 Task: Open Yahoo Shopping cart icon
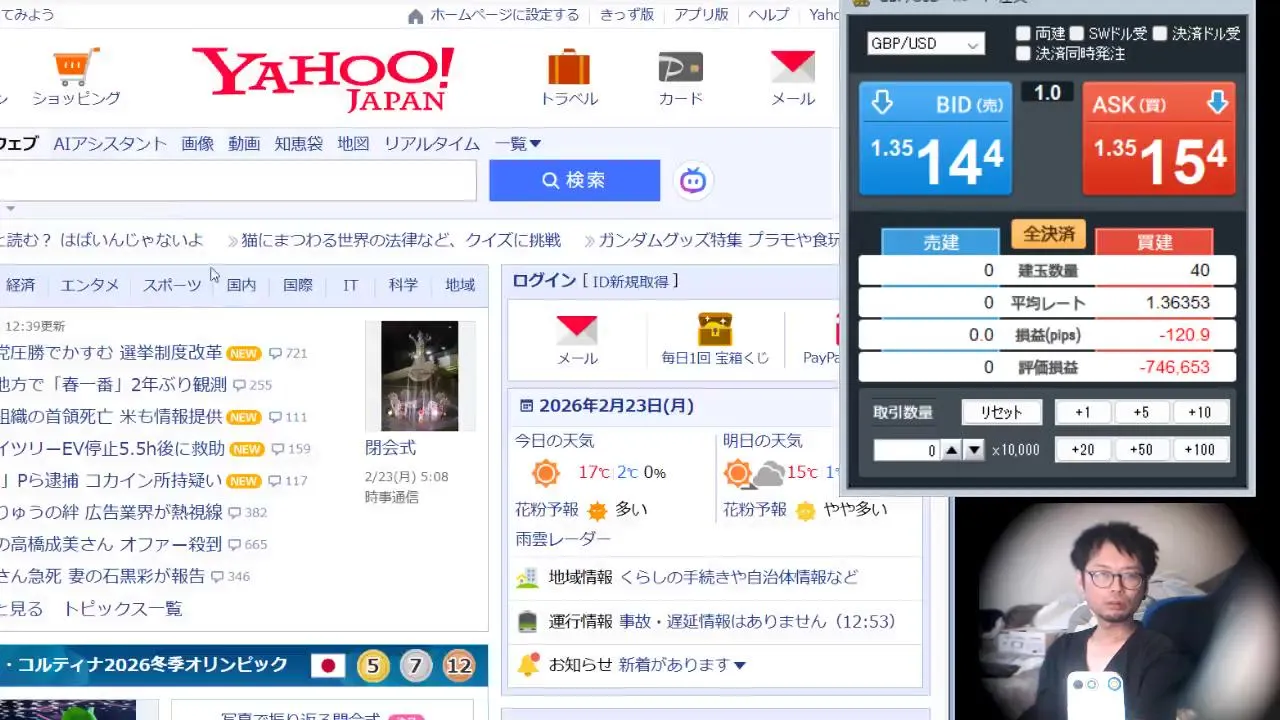[77, 67]
